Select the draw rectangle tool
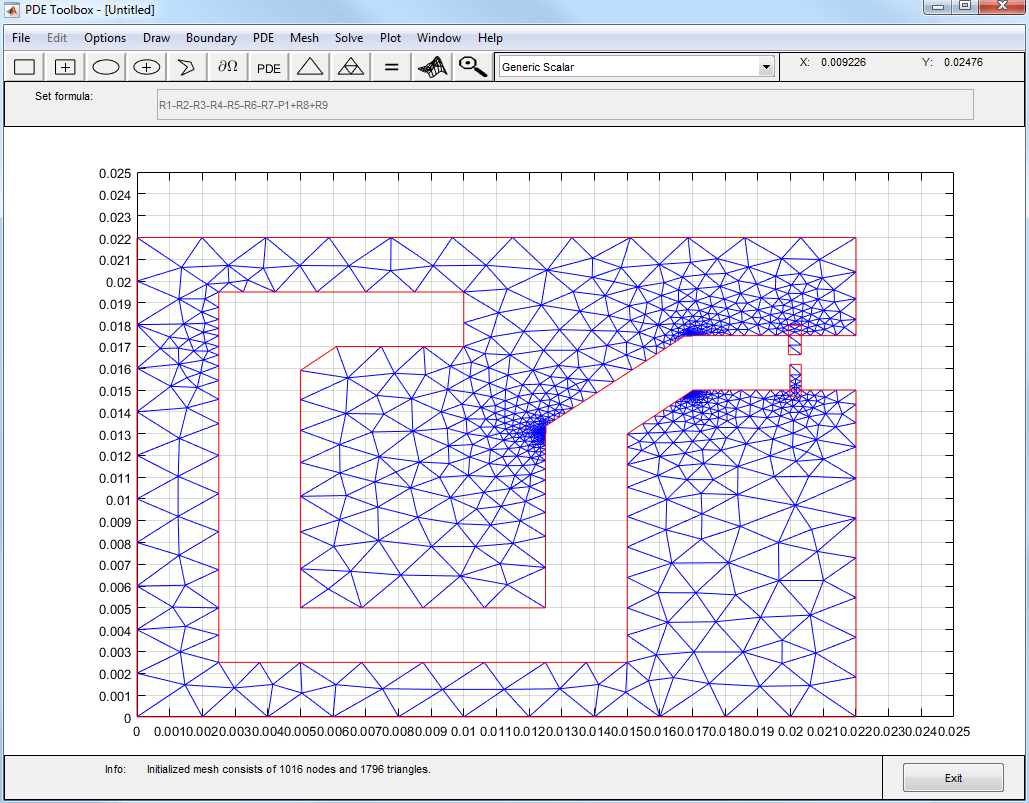Screen dimensions: 1029x803 (x=25, y=67)
